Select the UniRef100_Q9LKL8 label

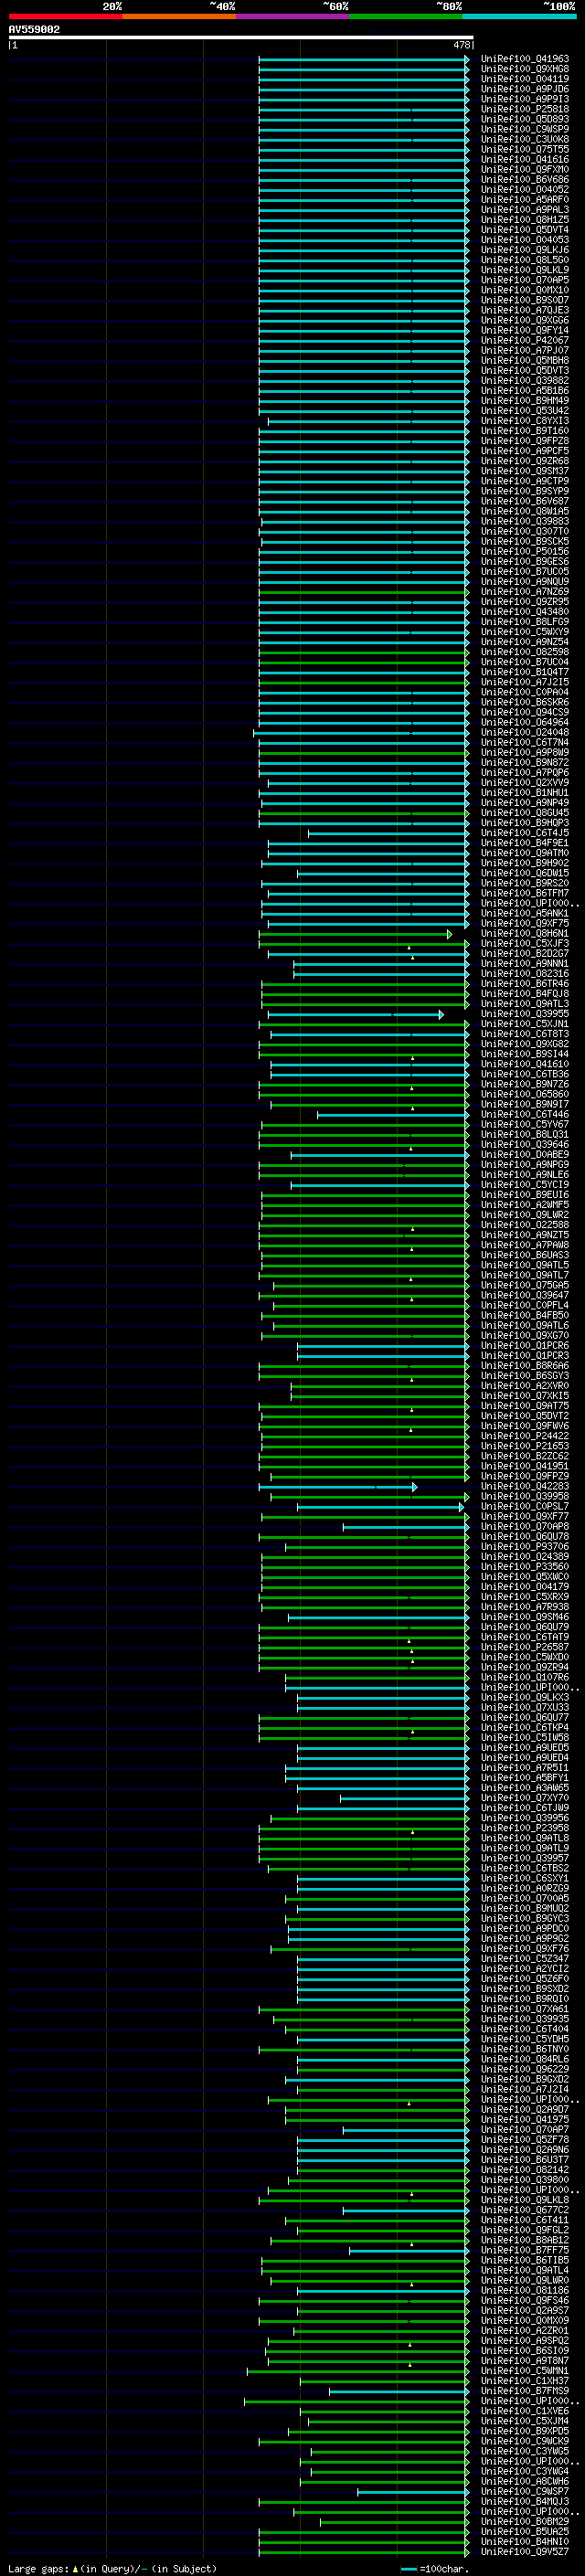[524, 2200]
